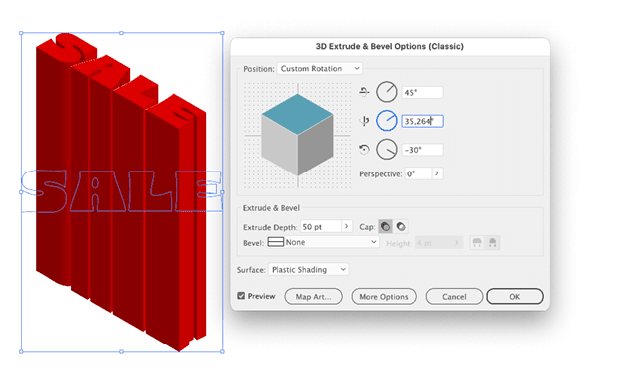Click the top-center bounding box handle
The height and width of the screenshot is (386, 625).
(x=122, y=33)
